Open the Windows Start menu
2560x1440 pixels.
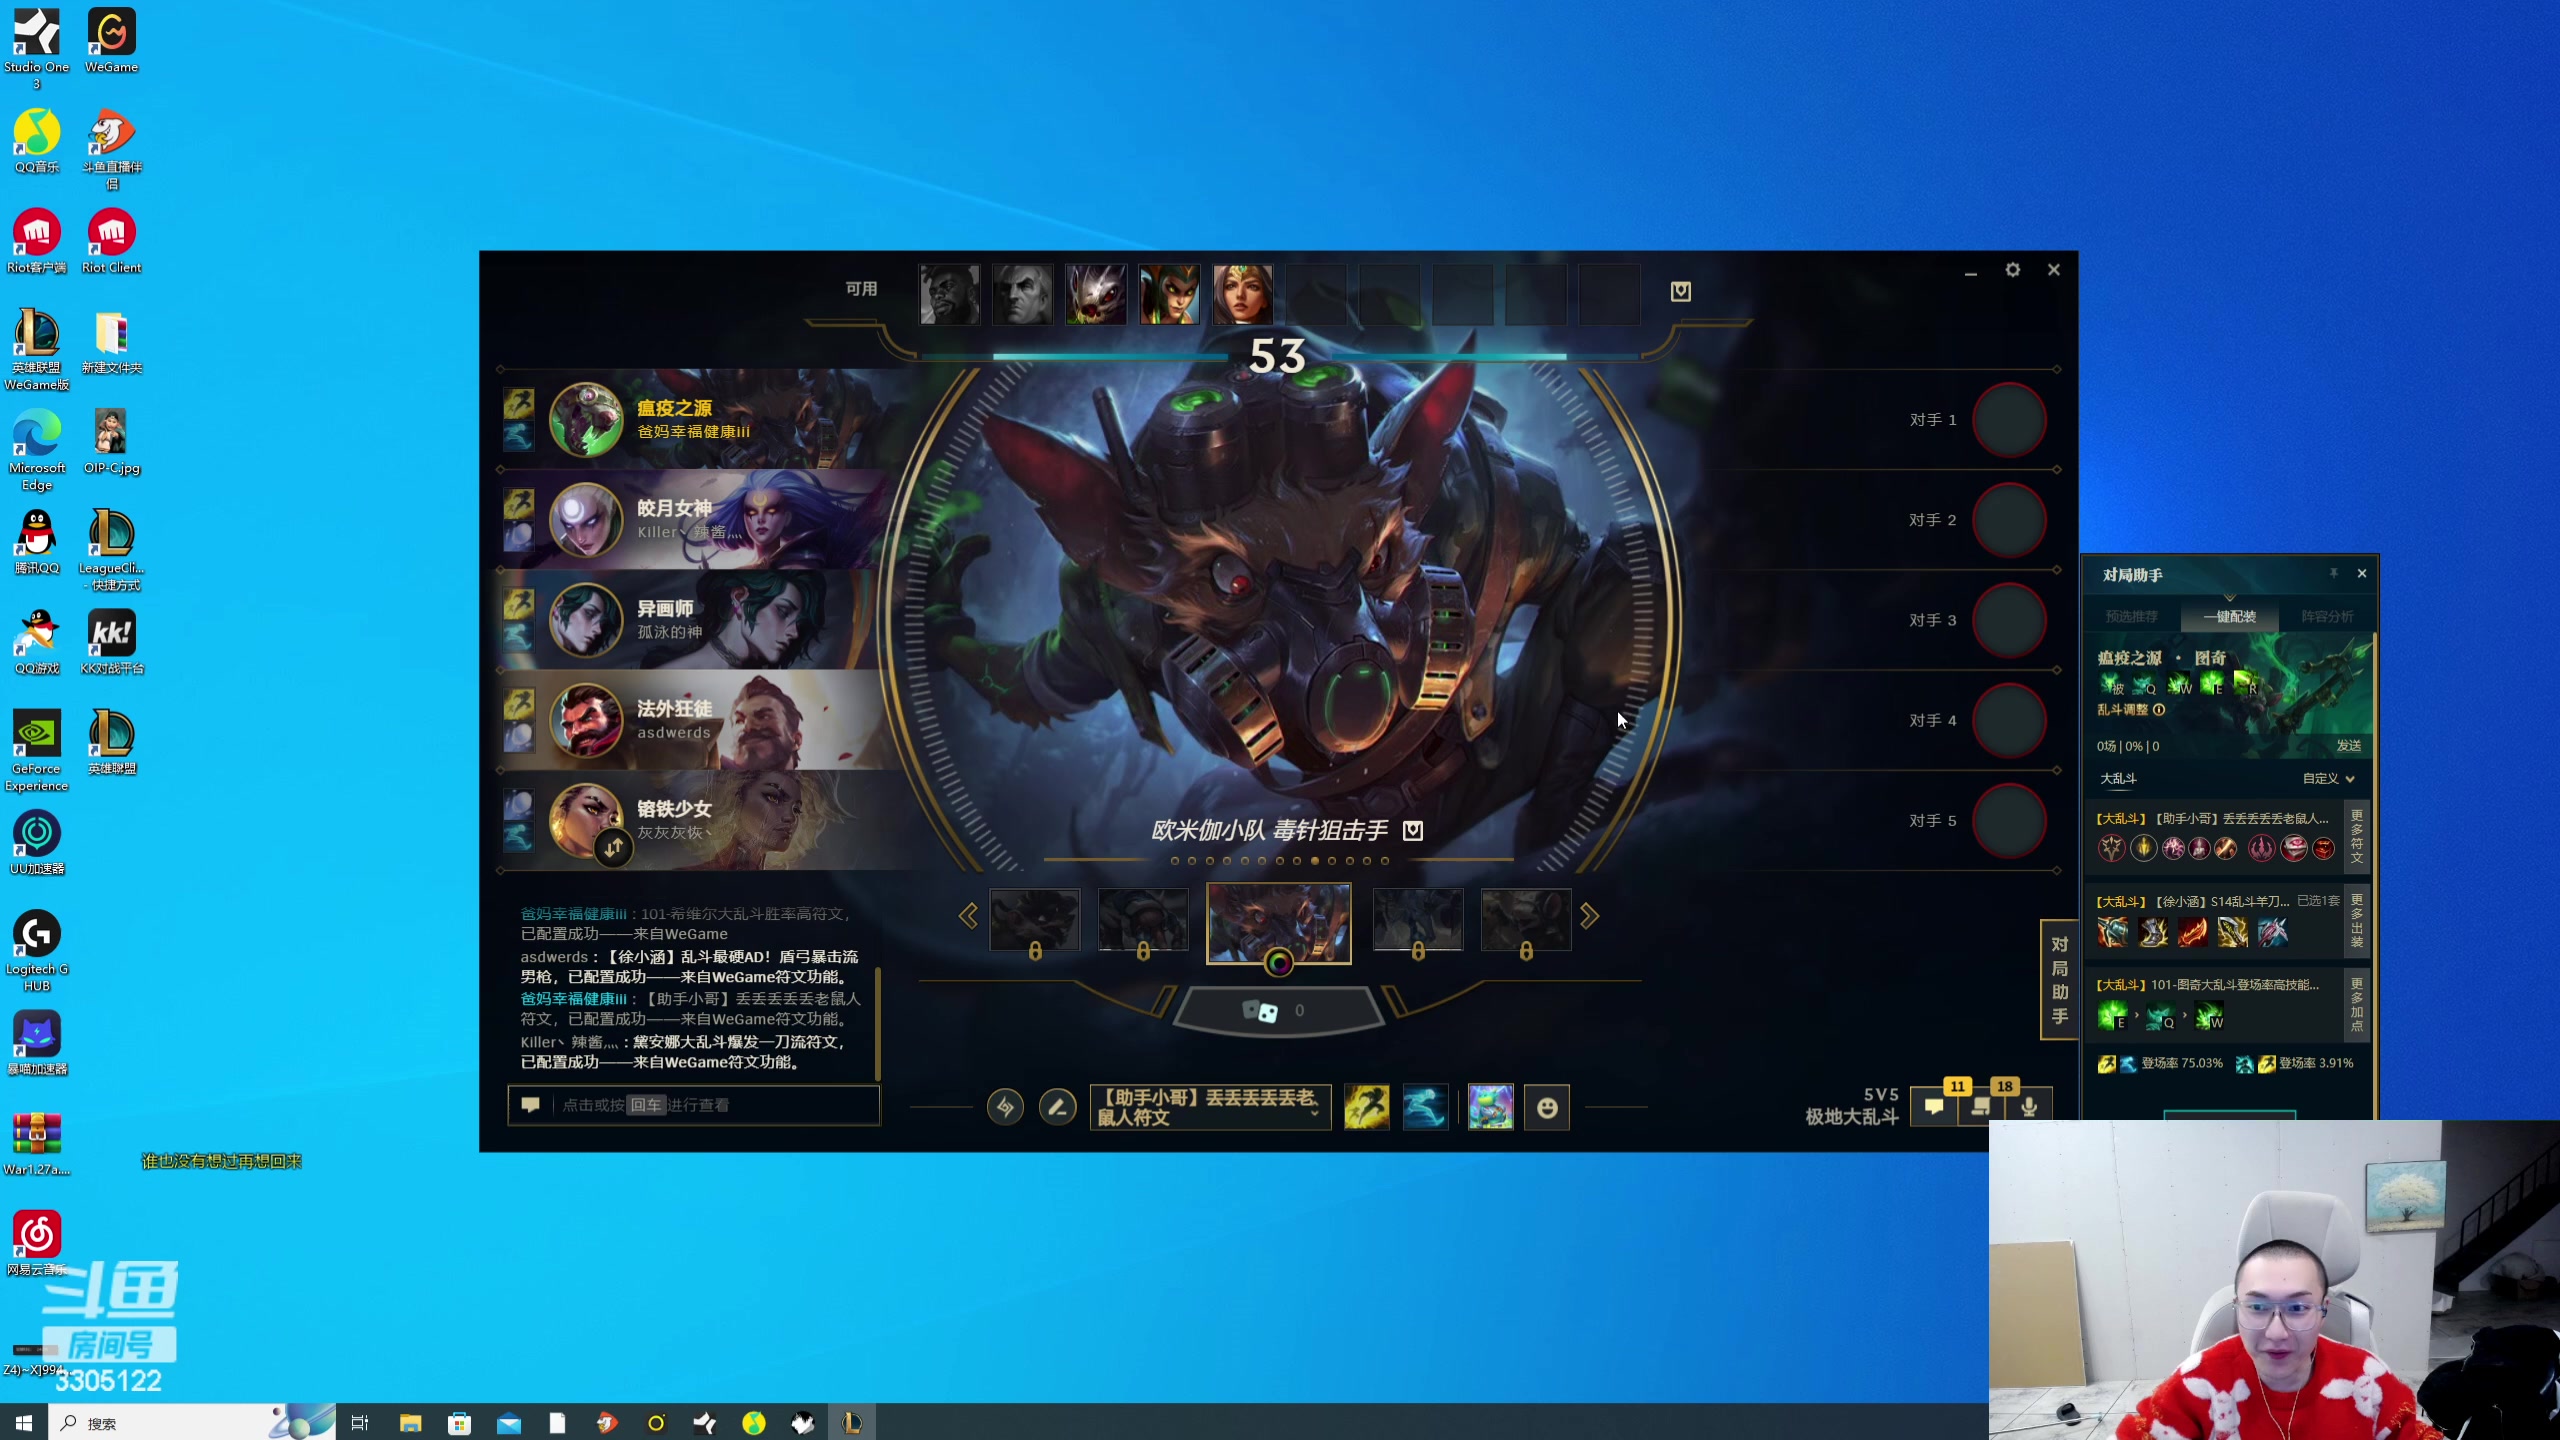24,1422
